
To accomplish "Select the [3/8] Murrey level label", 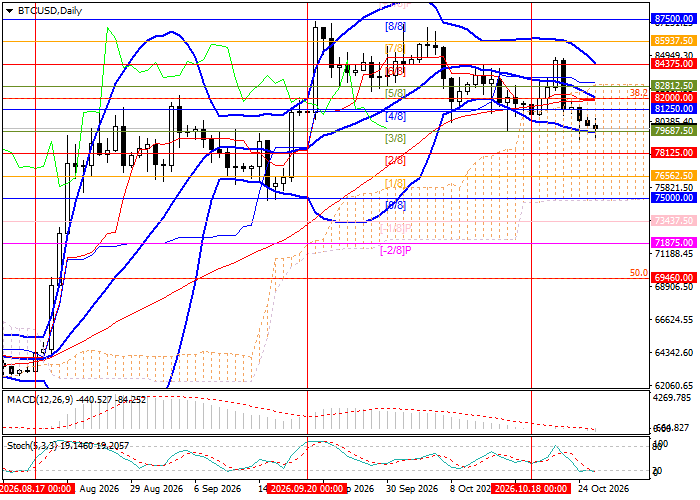I will [x=396, y=138].
